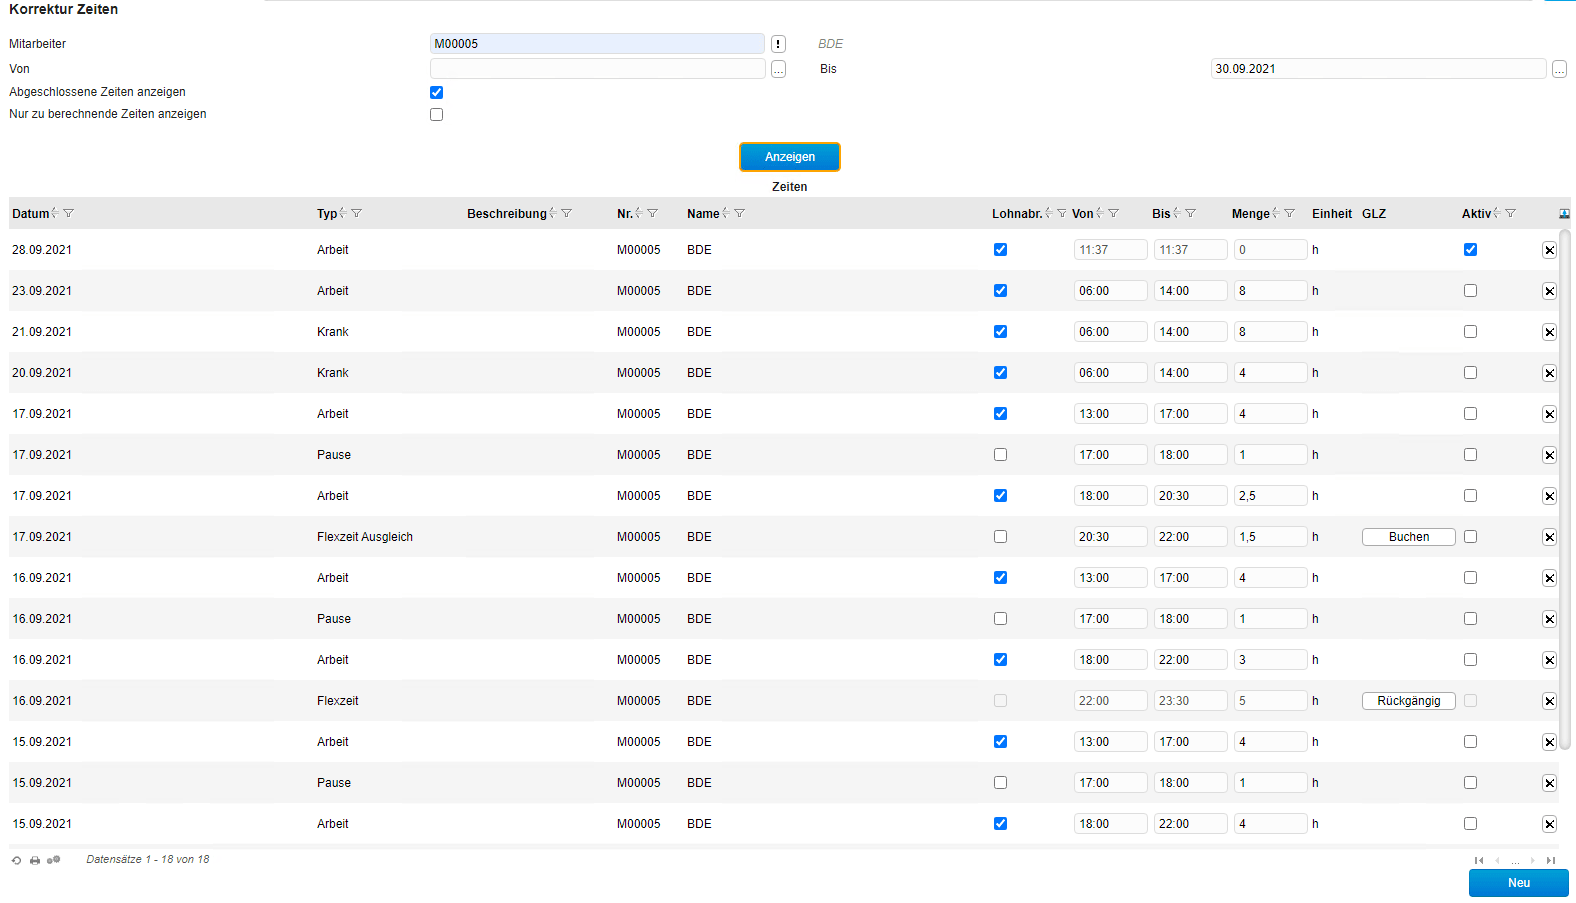Click the export icon beside the print icon

[54, 860]
